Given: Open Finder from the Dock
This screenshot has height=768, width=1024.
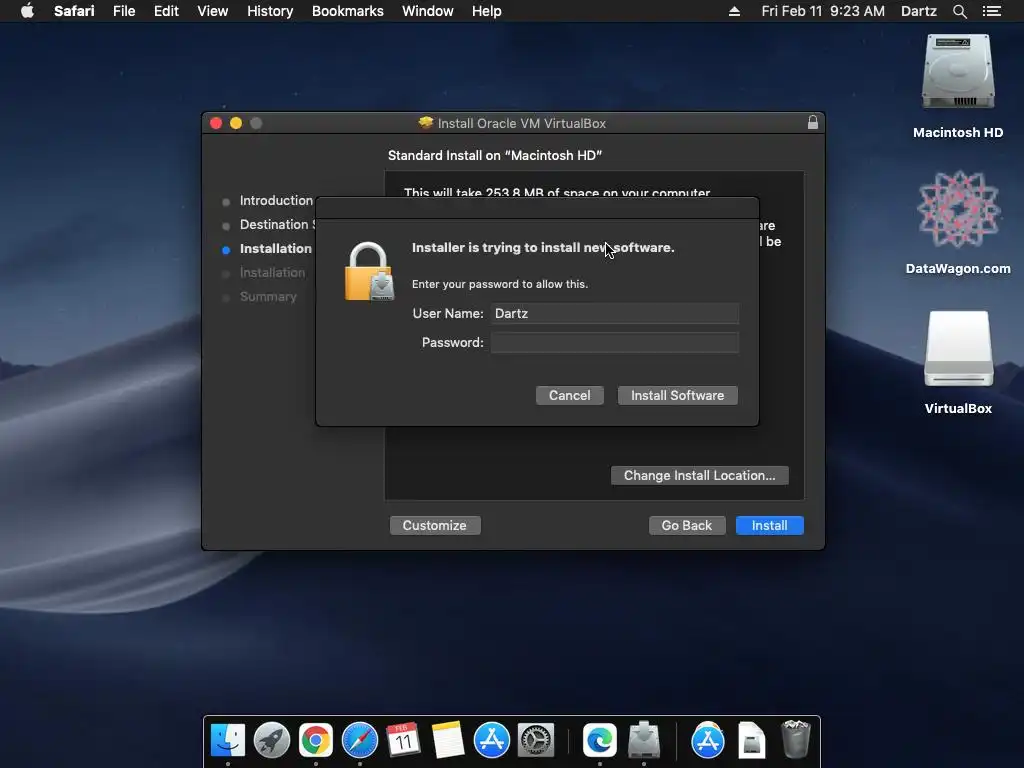Looking at the screenshot, I should tap(227, 740).
